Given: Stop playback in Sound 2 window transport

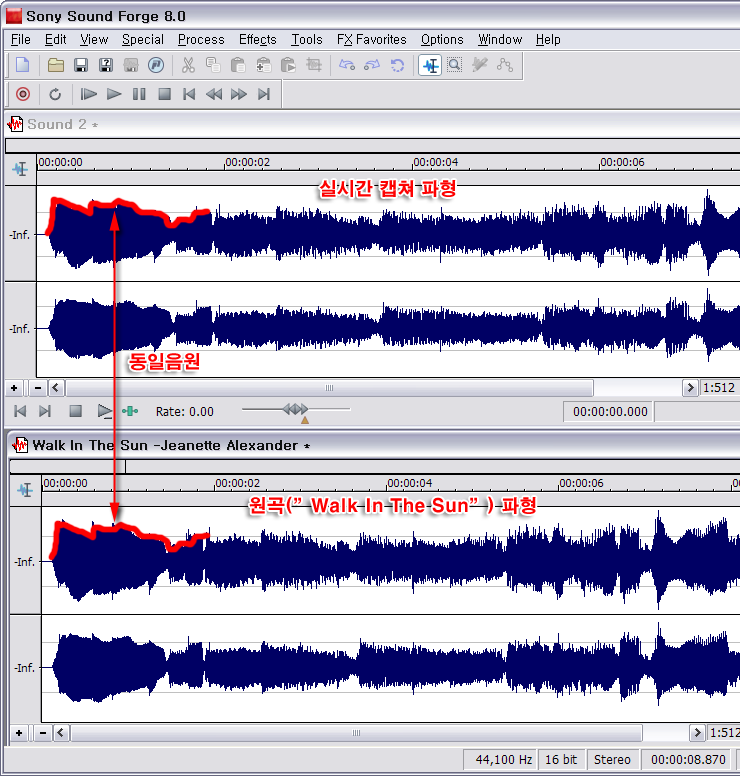Looking at the screenshot, I should (75, 411).
